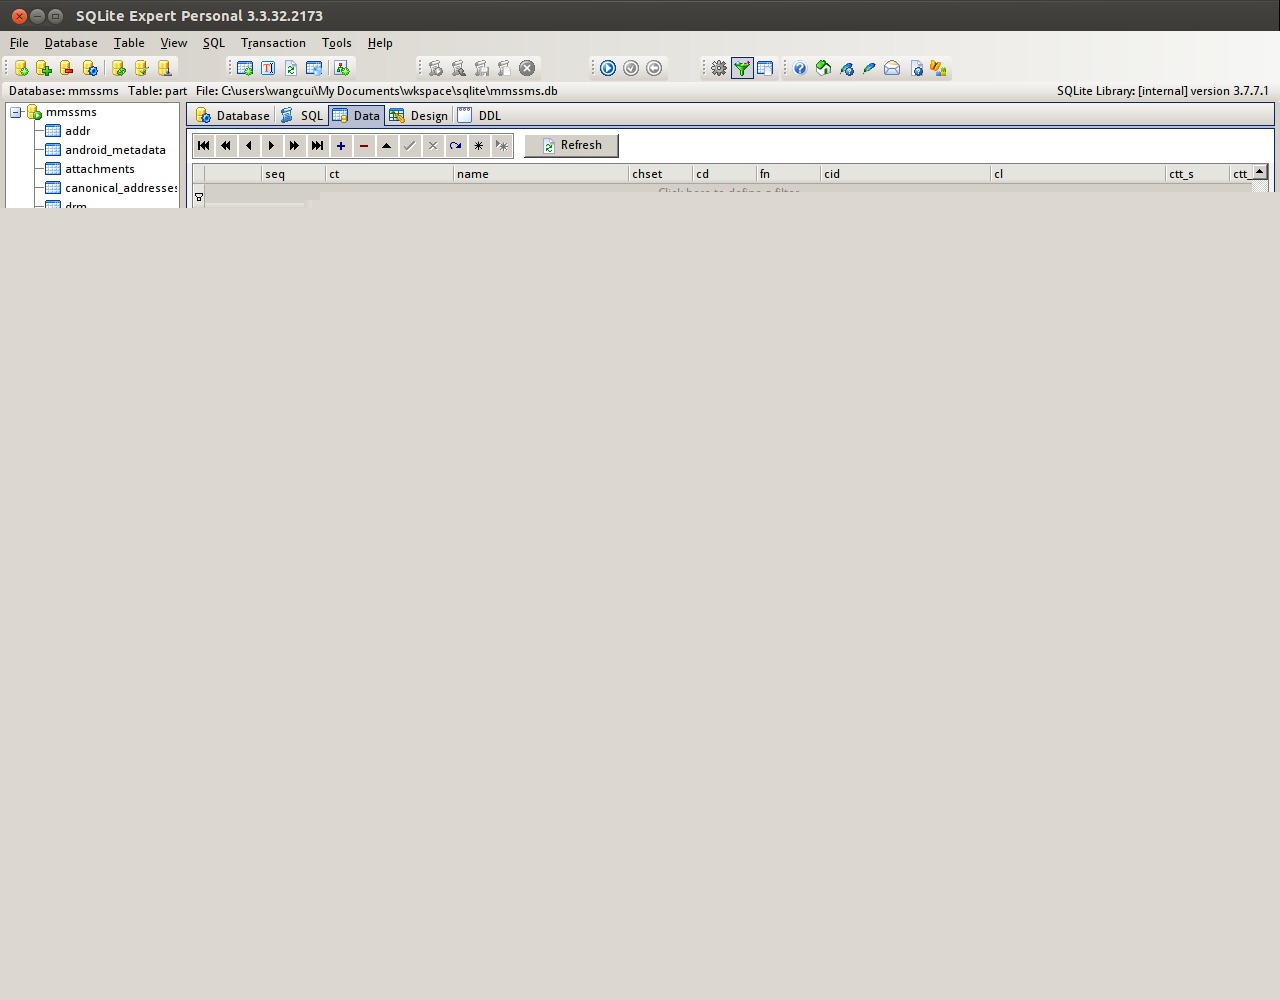The image size is (1280, 1000).
Task: Click the rollback transaction arrow icon
Action: tap(654, 68)
